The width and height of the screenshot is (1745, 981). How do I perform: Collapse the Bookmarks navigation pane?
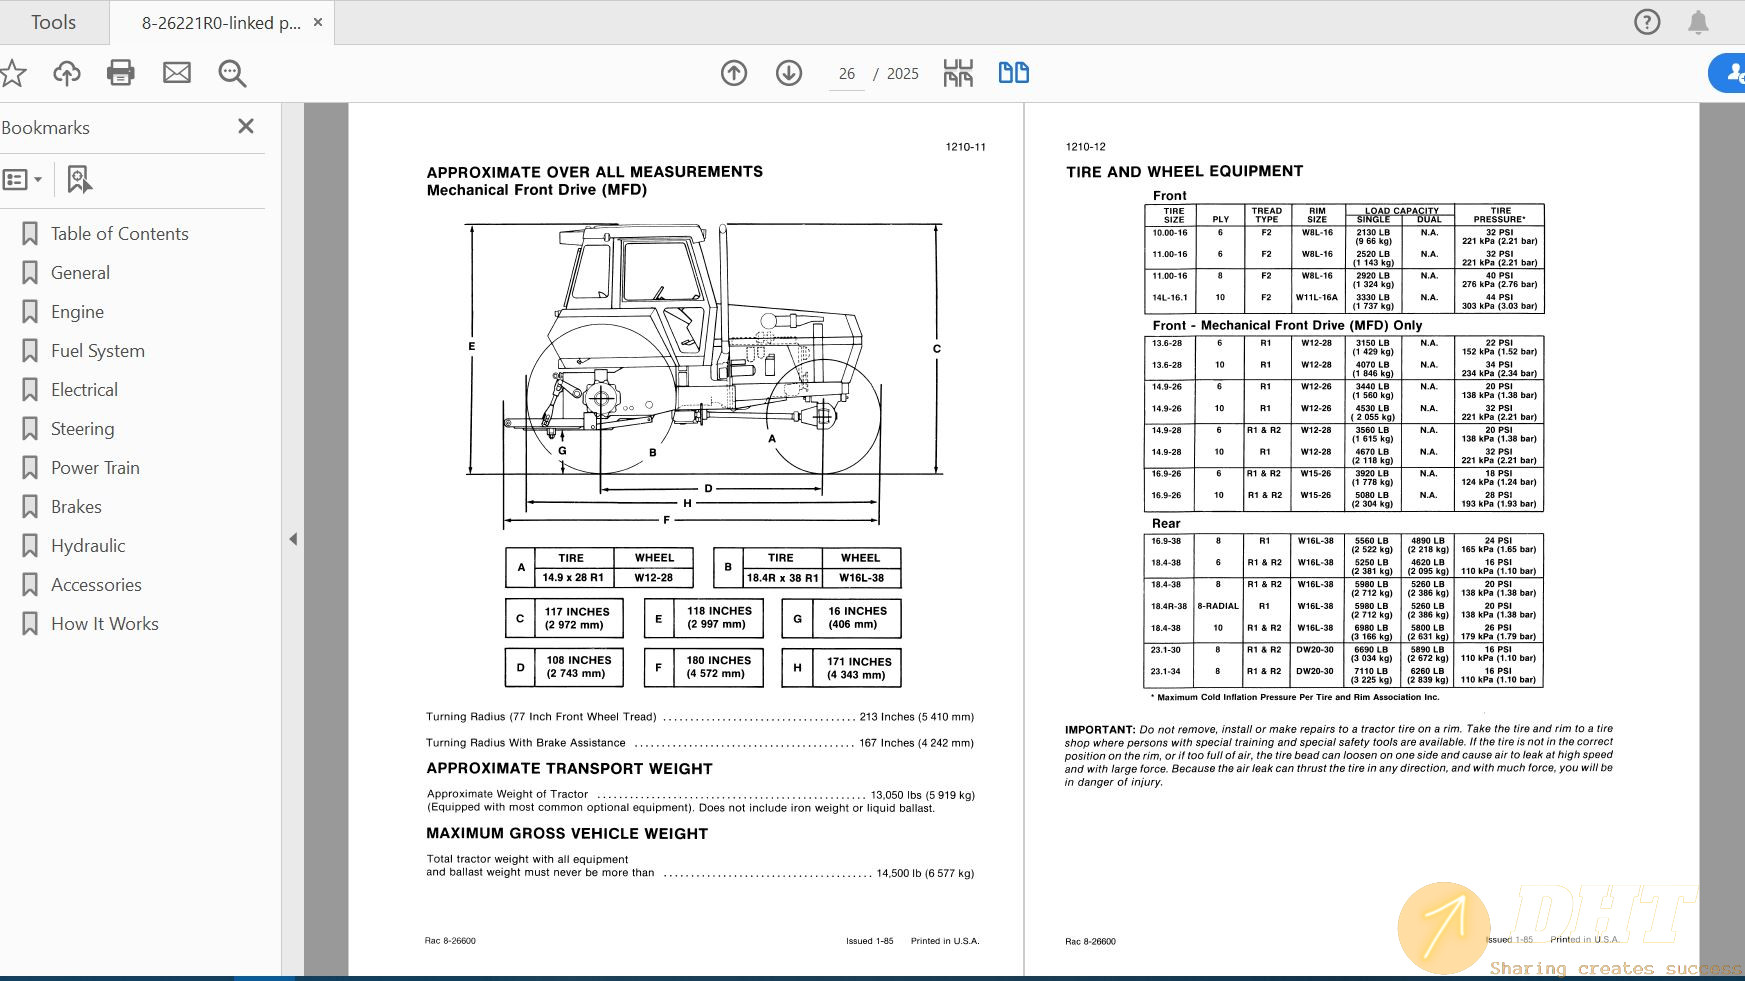[245, 126]
